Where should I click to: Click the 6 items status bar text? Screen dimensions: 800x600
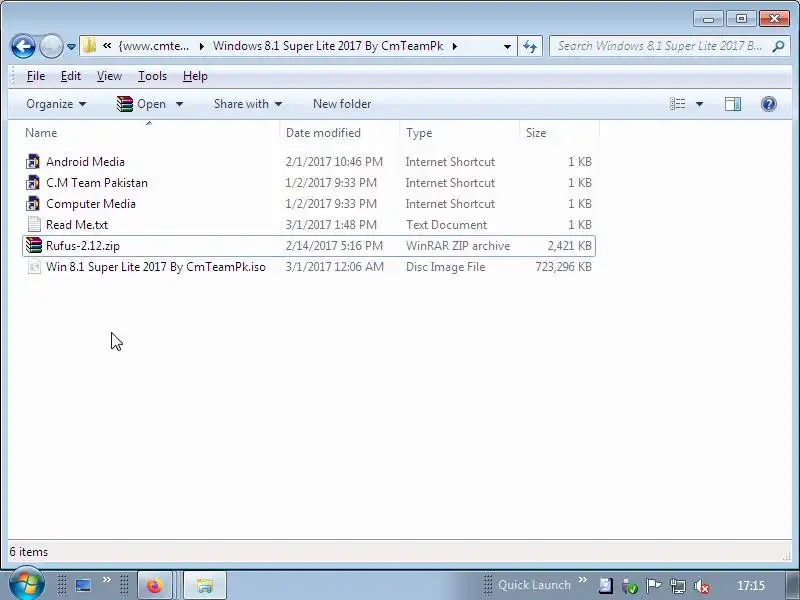tap(29, 552)
